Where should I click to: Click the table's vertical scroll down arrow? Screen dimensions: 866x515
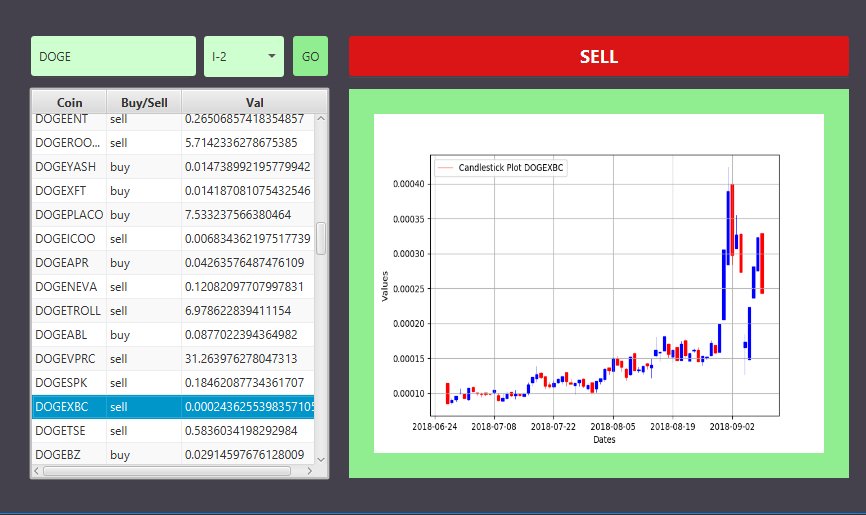coord(321,459)
